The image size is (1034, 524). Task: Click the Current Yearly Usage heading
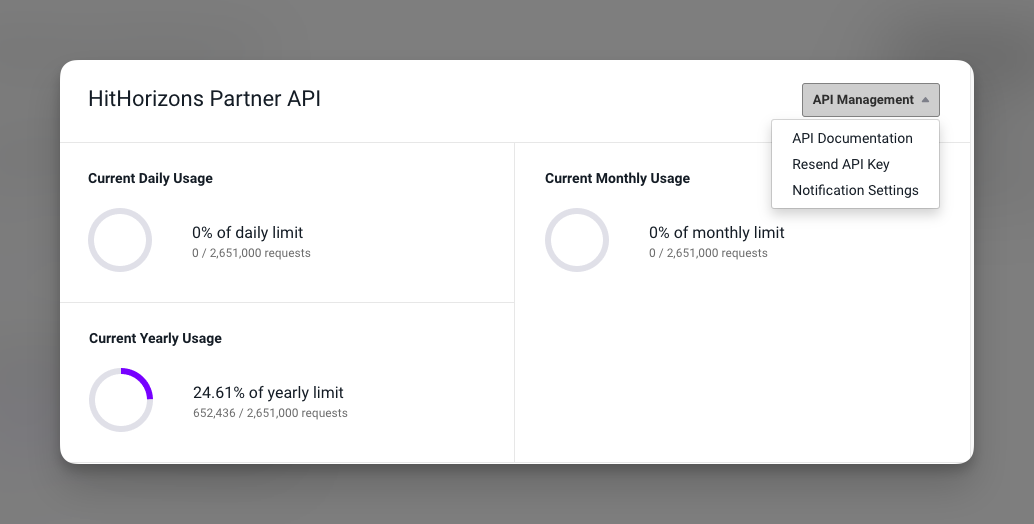(x=155, y=339)
